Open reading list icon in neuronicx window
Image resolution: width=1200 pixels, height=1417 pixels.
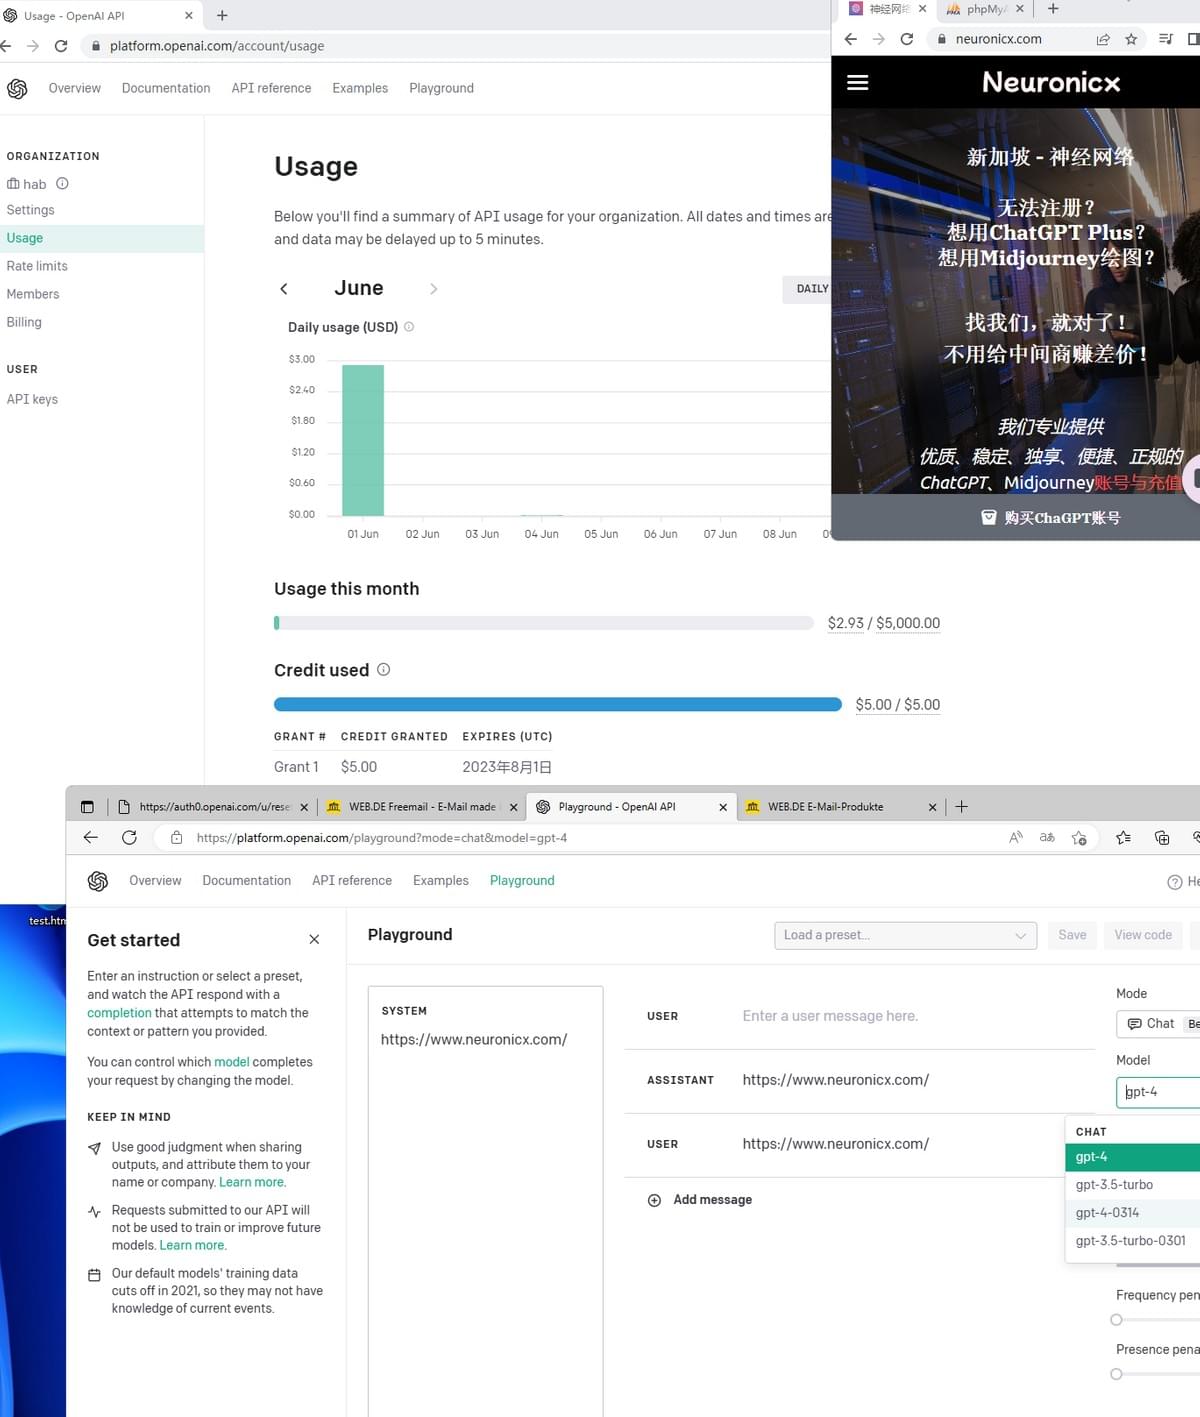pos(1165,39)
